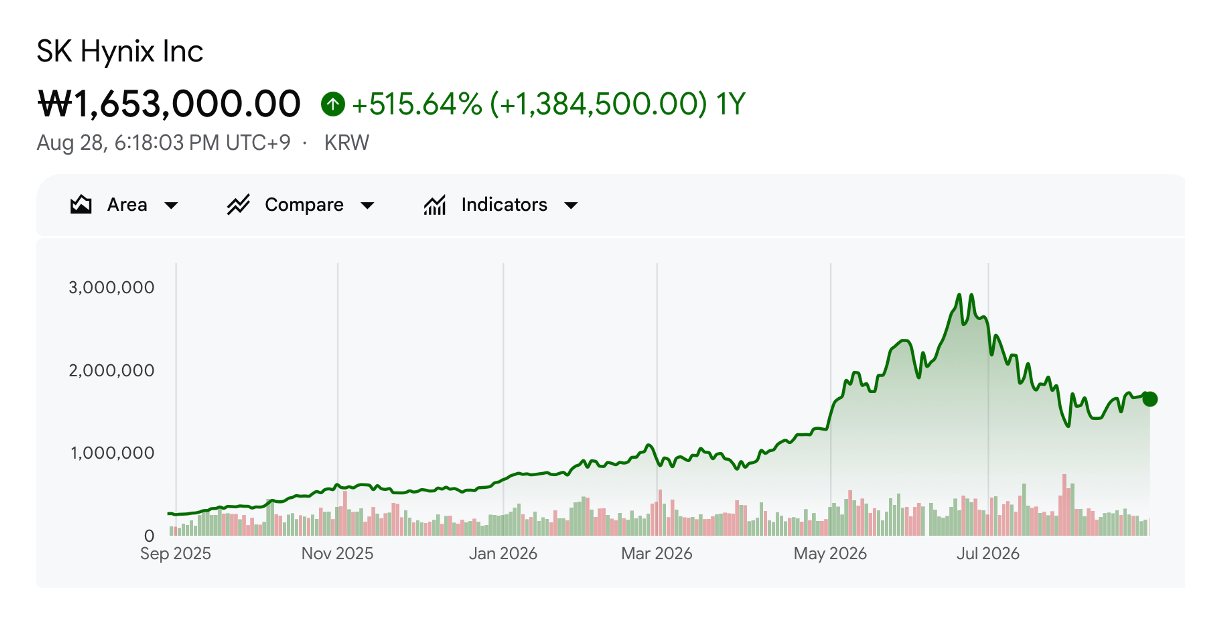Click the ₩1,653,000.00 price value
The image size is (1218, 626).
click(169, 103)
